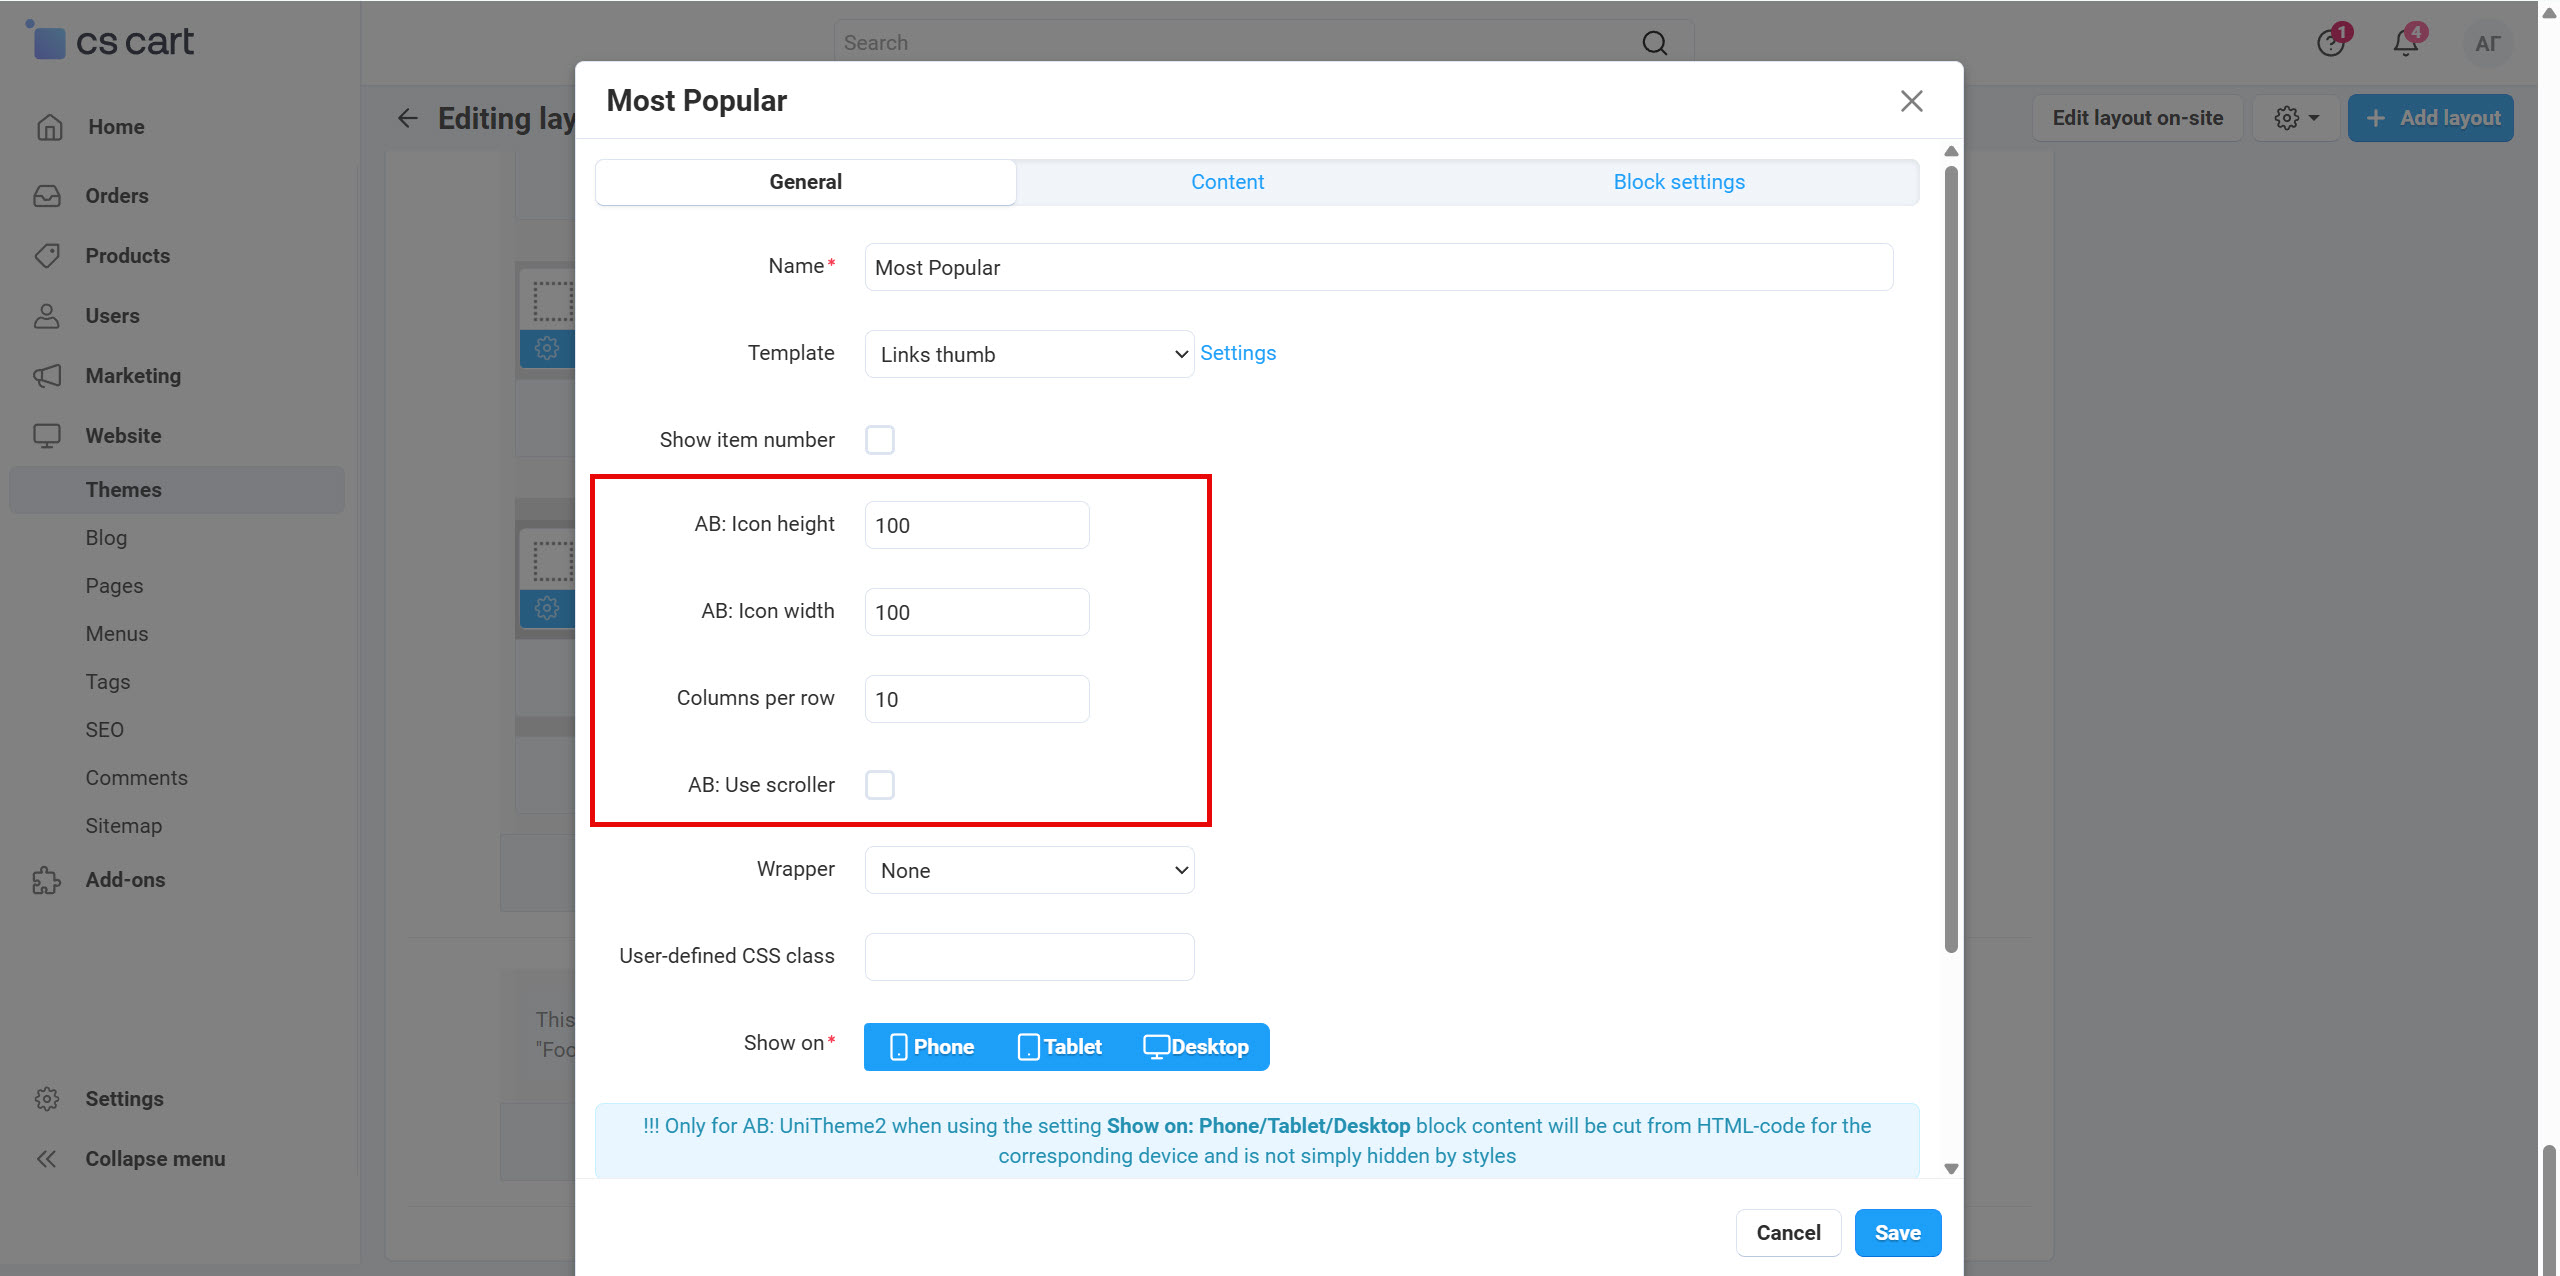Open Themes in the sidebar
The height and width of the screenshot is (1276, 2560).
point(177,490)
